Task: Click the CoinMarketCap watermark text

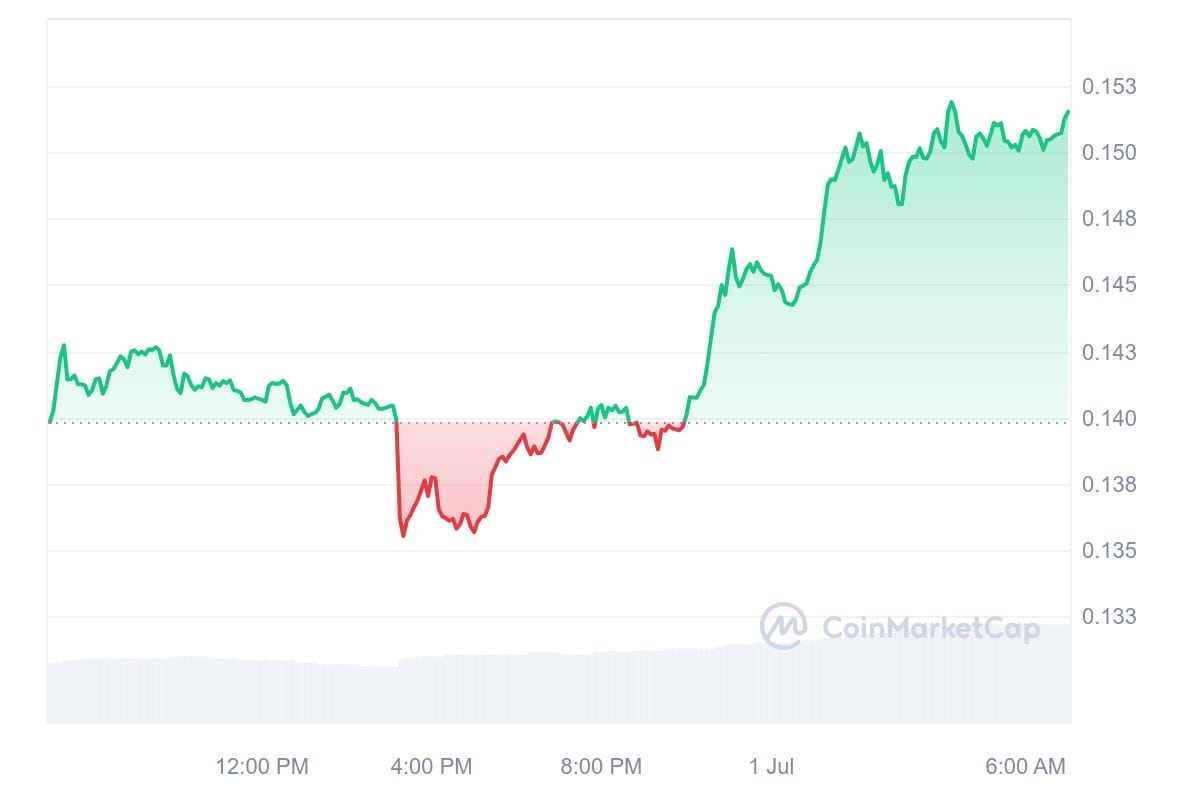Action: (x=930, y=627)
